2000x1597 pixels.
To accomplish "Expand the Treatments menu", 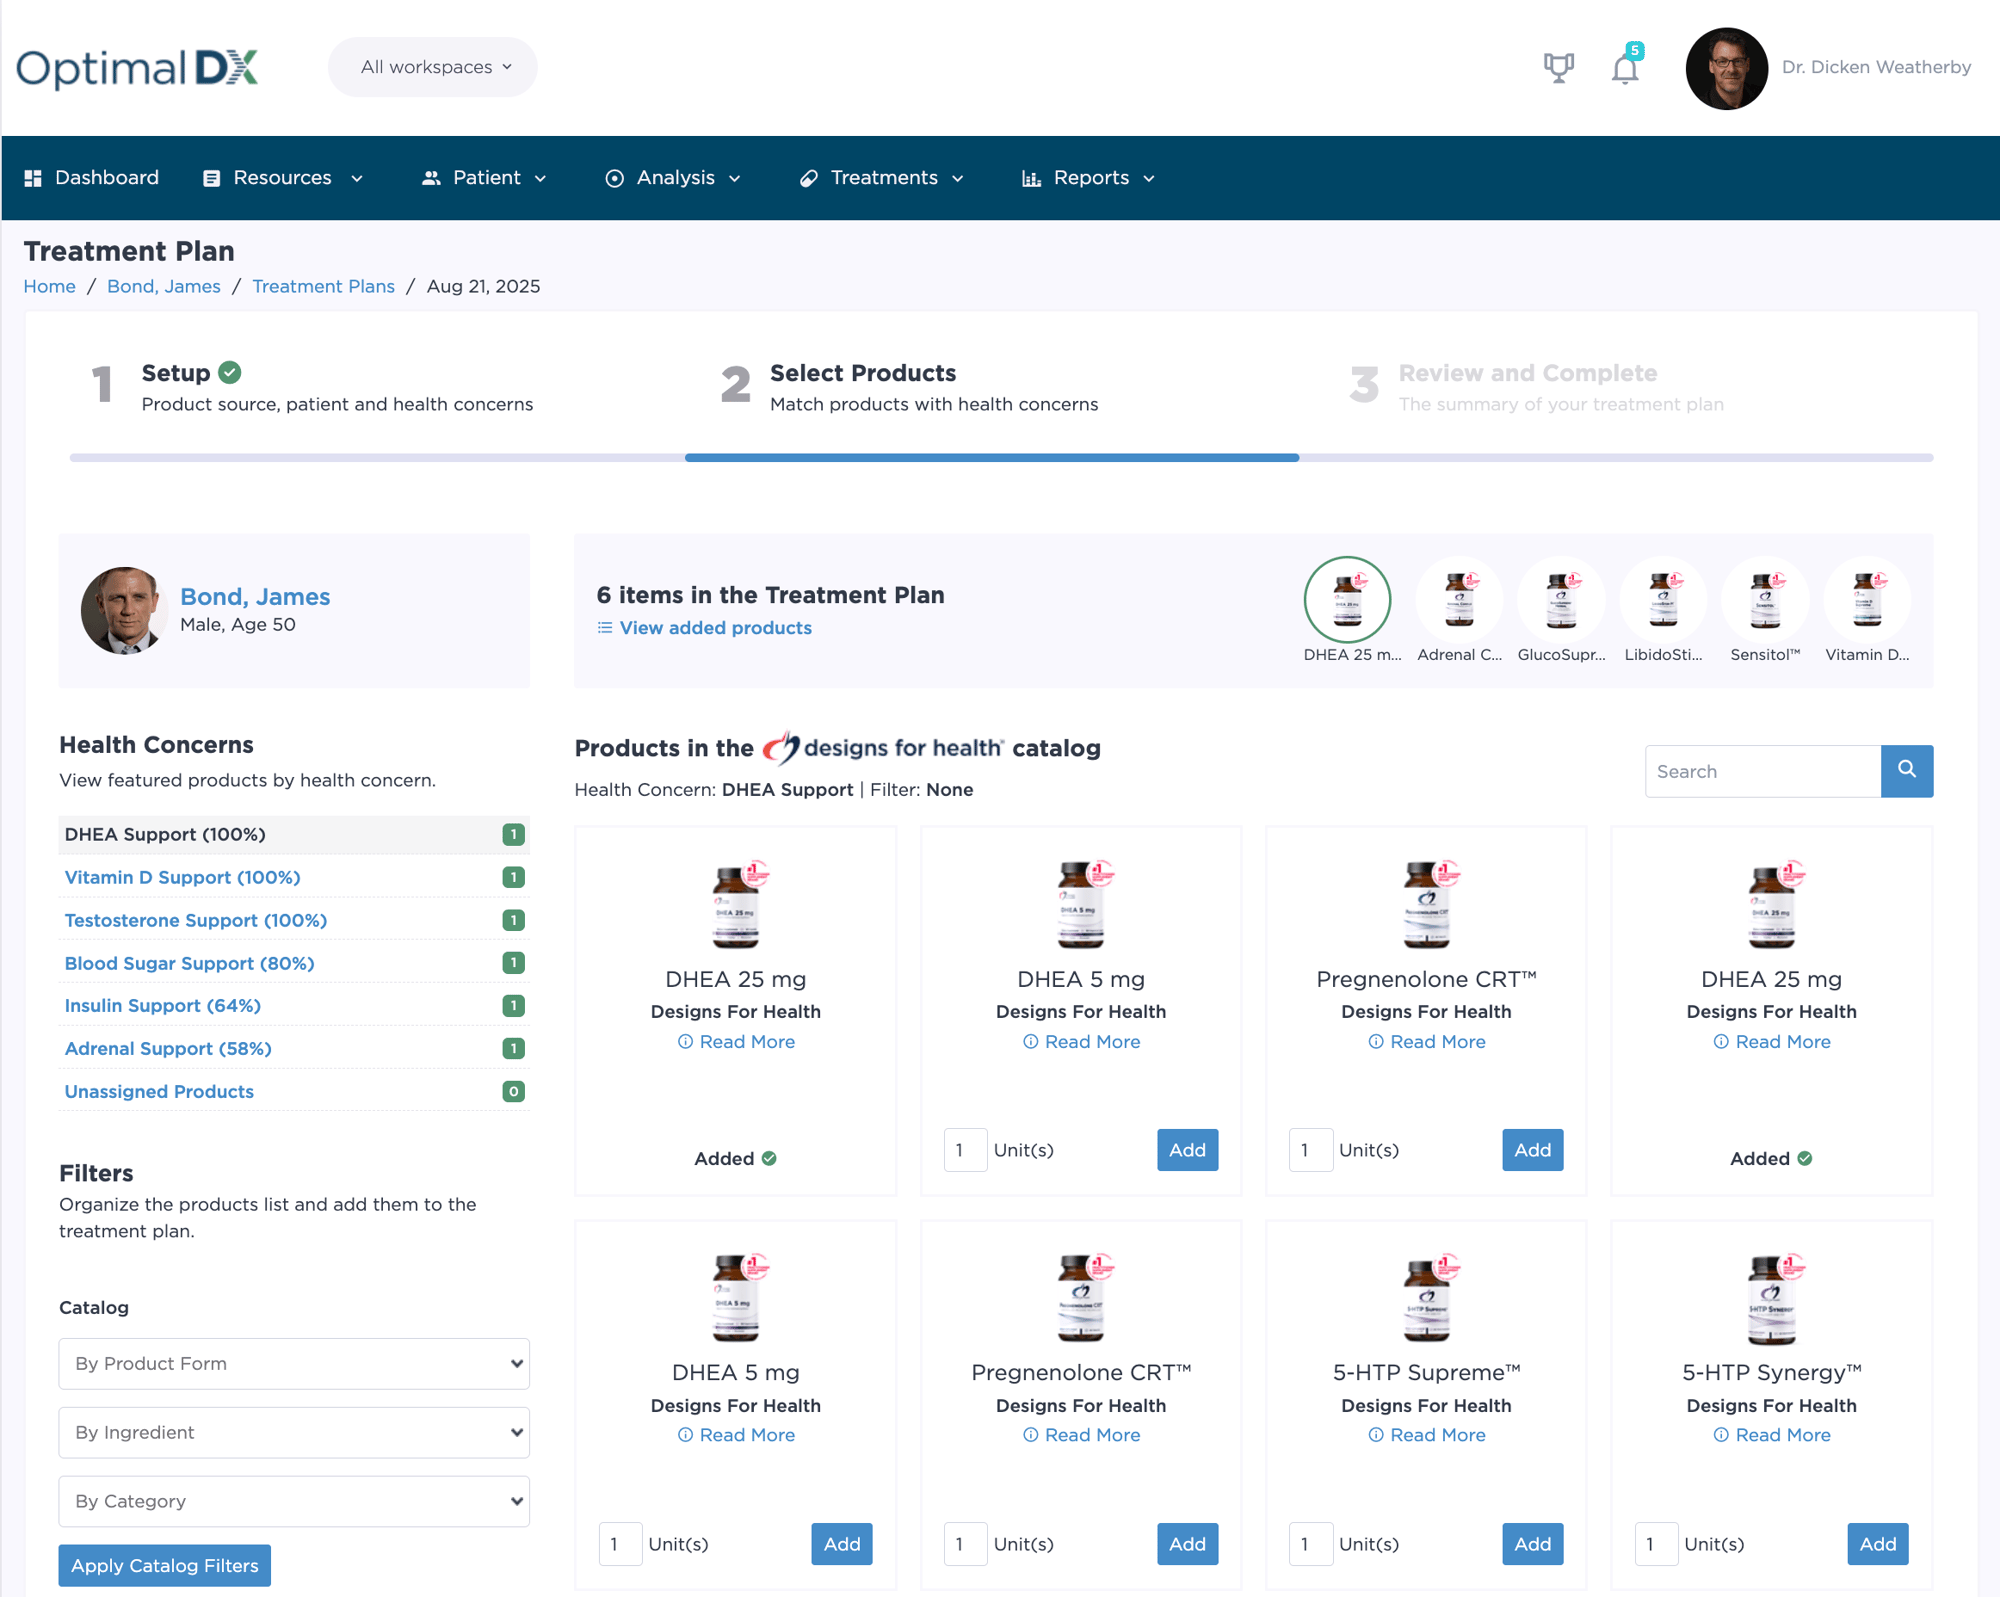I will (882, 178).
